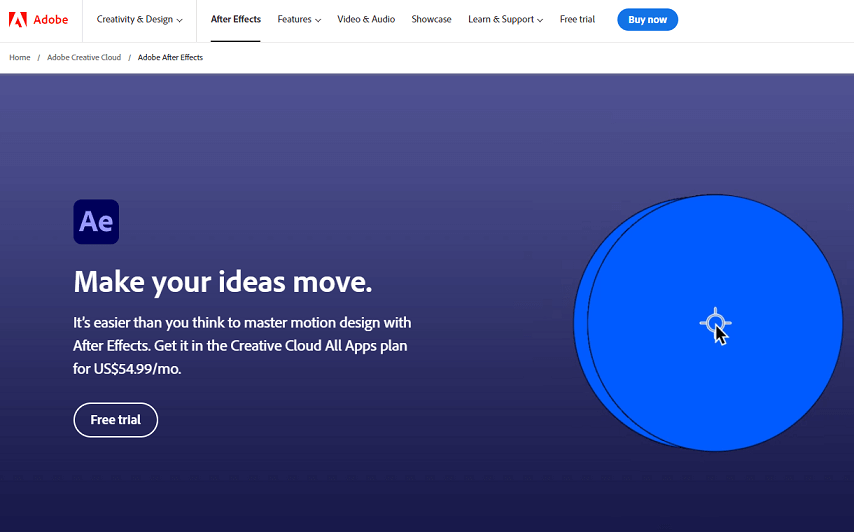Viewport: 854px width, 532px height.
Task: Click the anchor point crosshair on the circle
Action: [x=714, y=322]
